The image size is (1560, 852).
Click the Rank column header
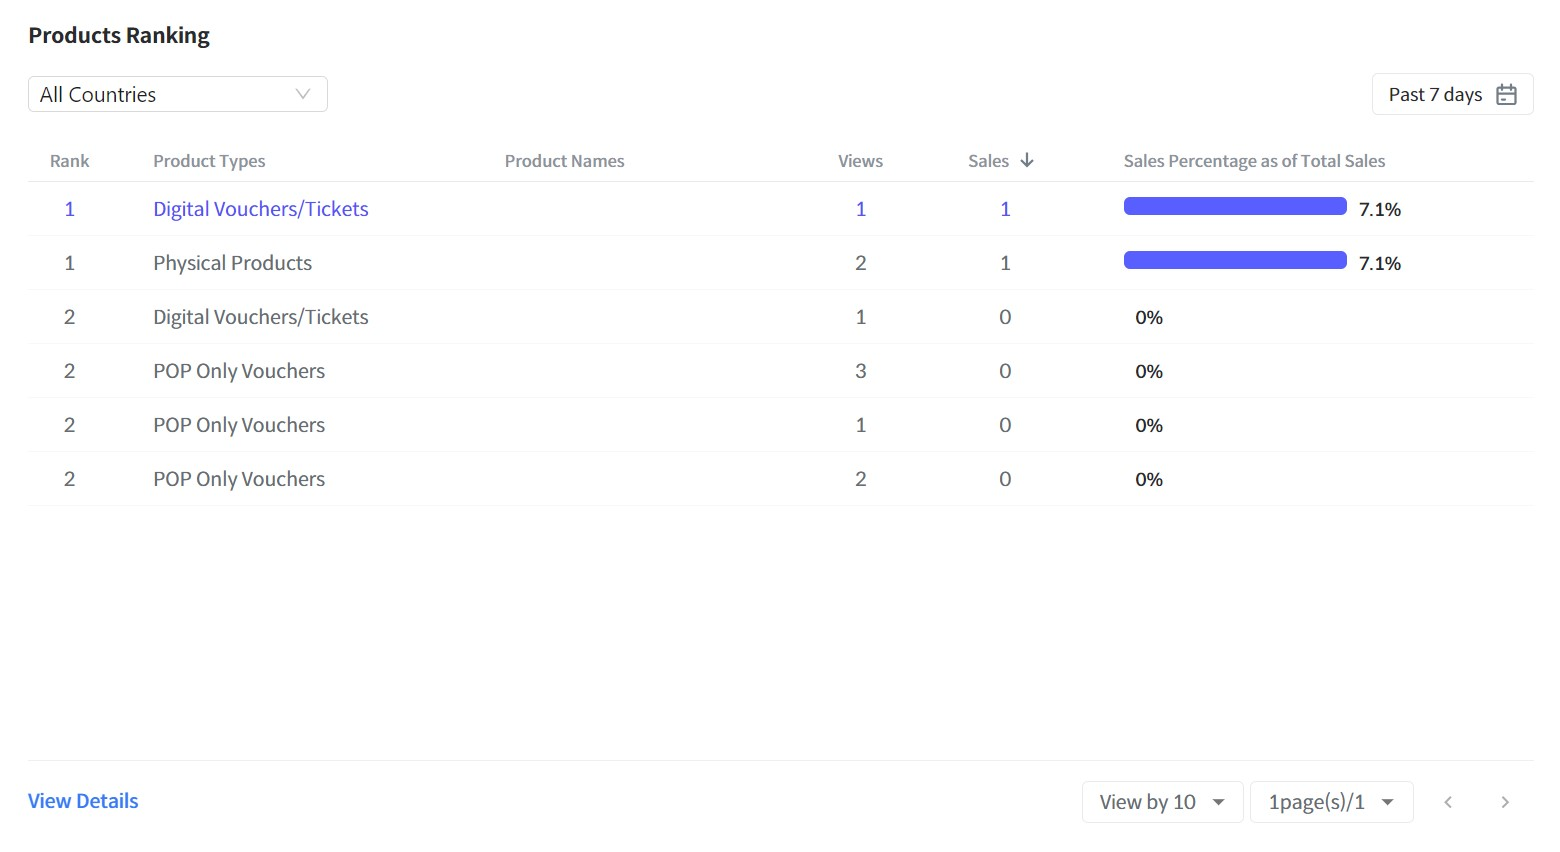[69, 161]
